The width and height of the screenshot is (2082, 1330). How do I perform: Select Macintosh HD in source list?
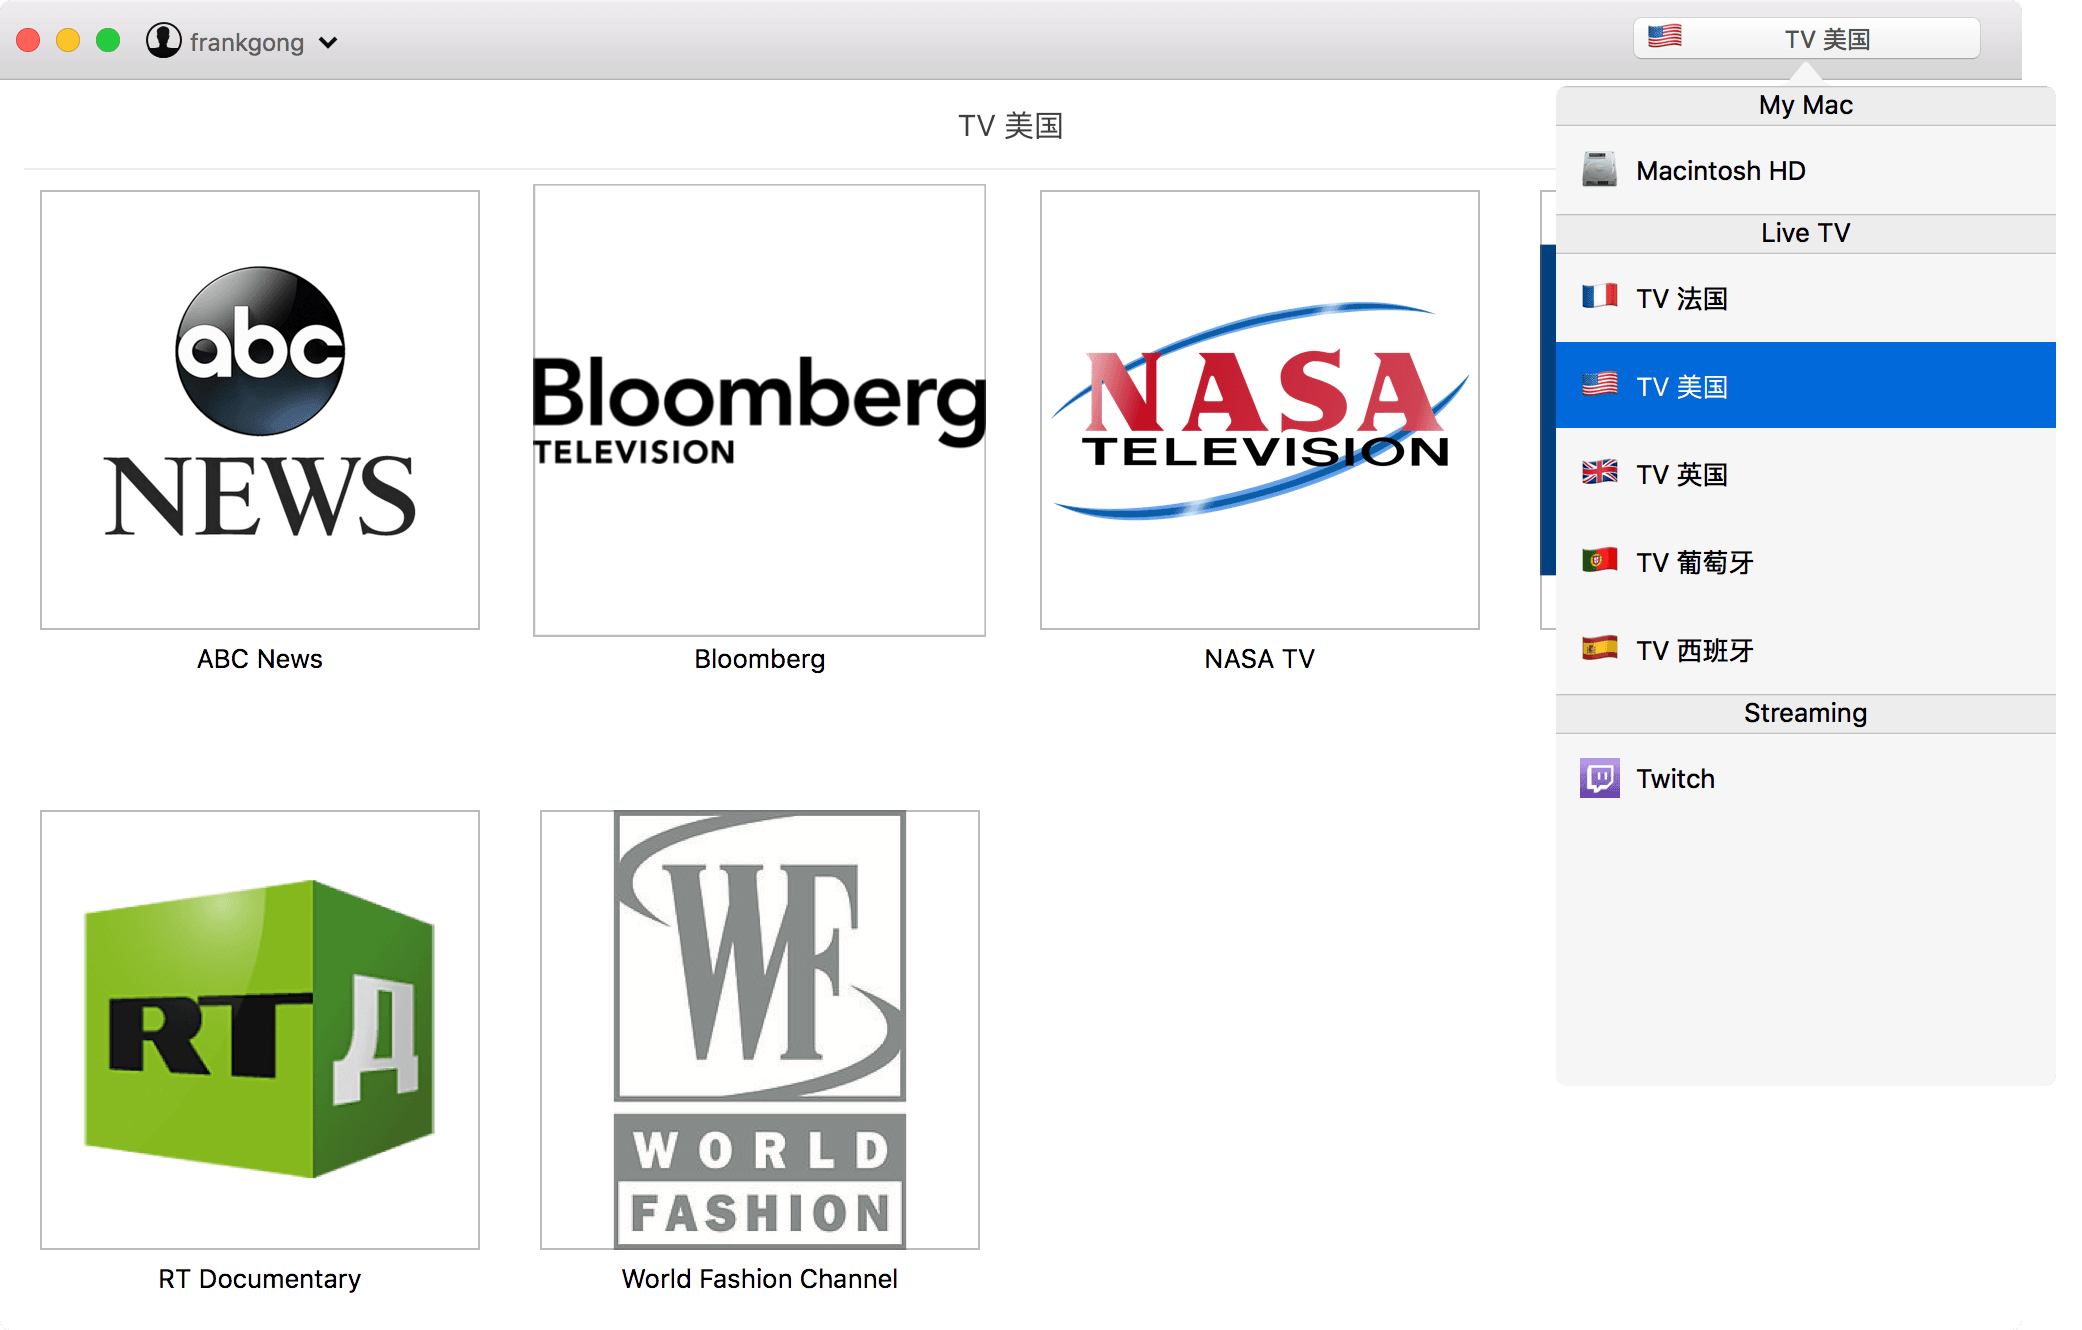1806,171
